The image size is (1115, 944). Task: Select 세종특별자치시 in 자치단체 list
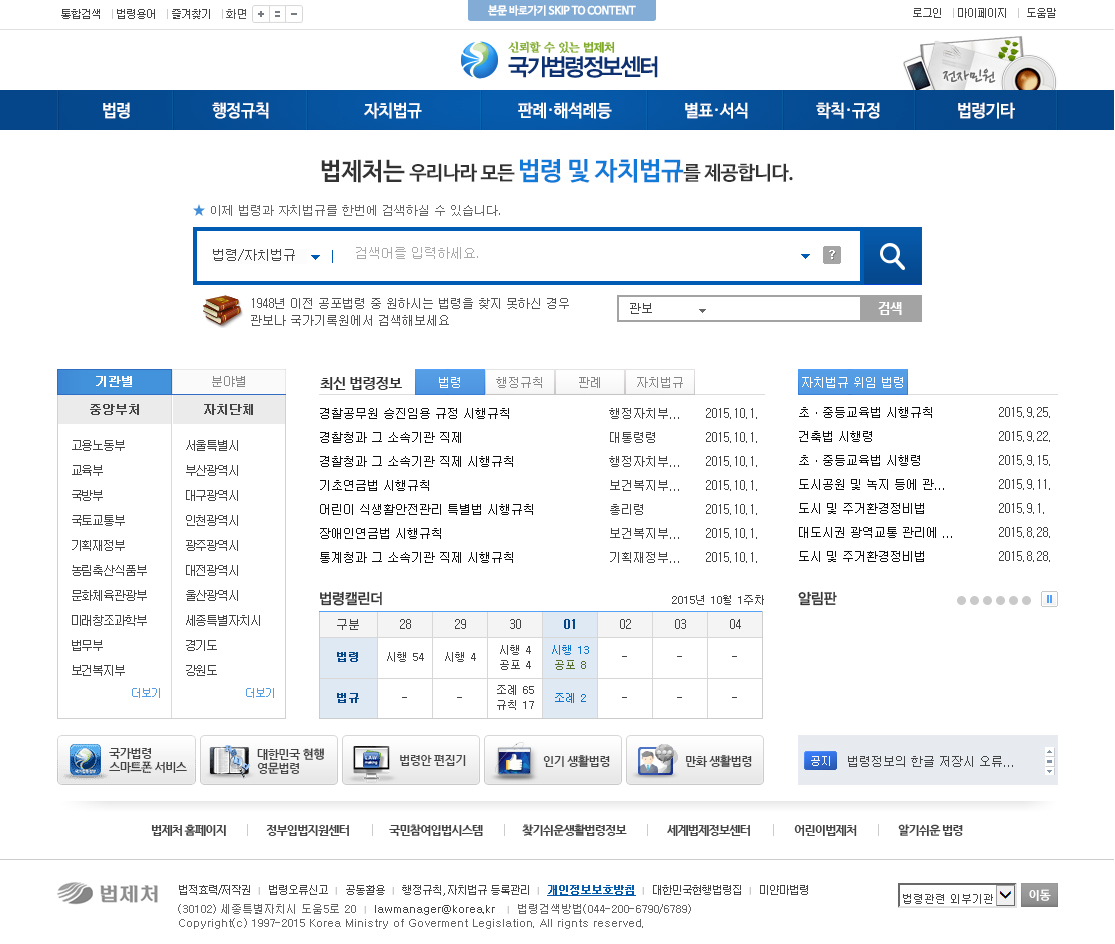click(x=223, y=621)
